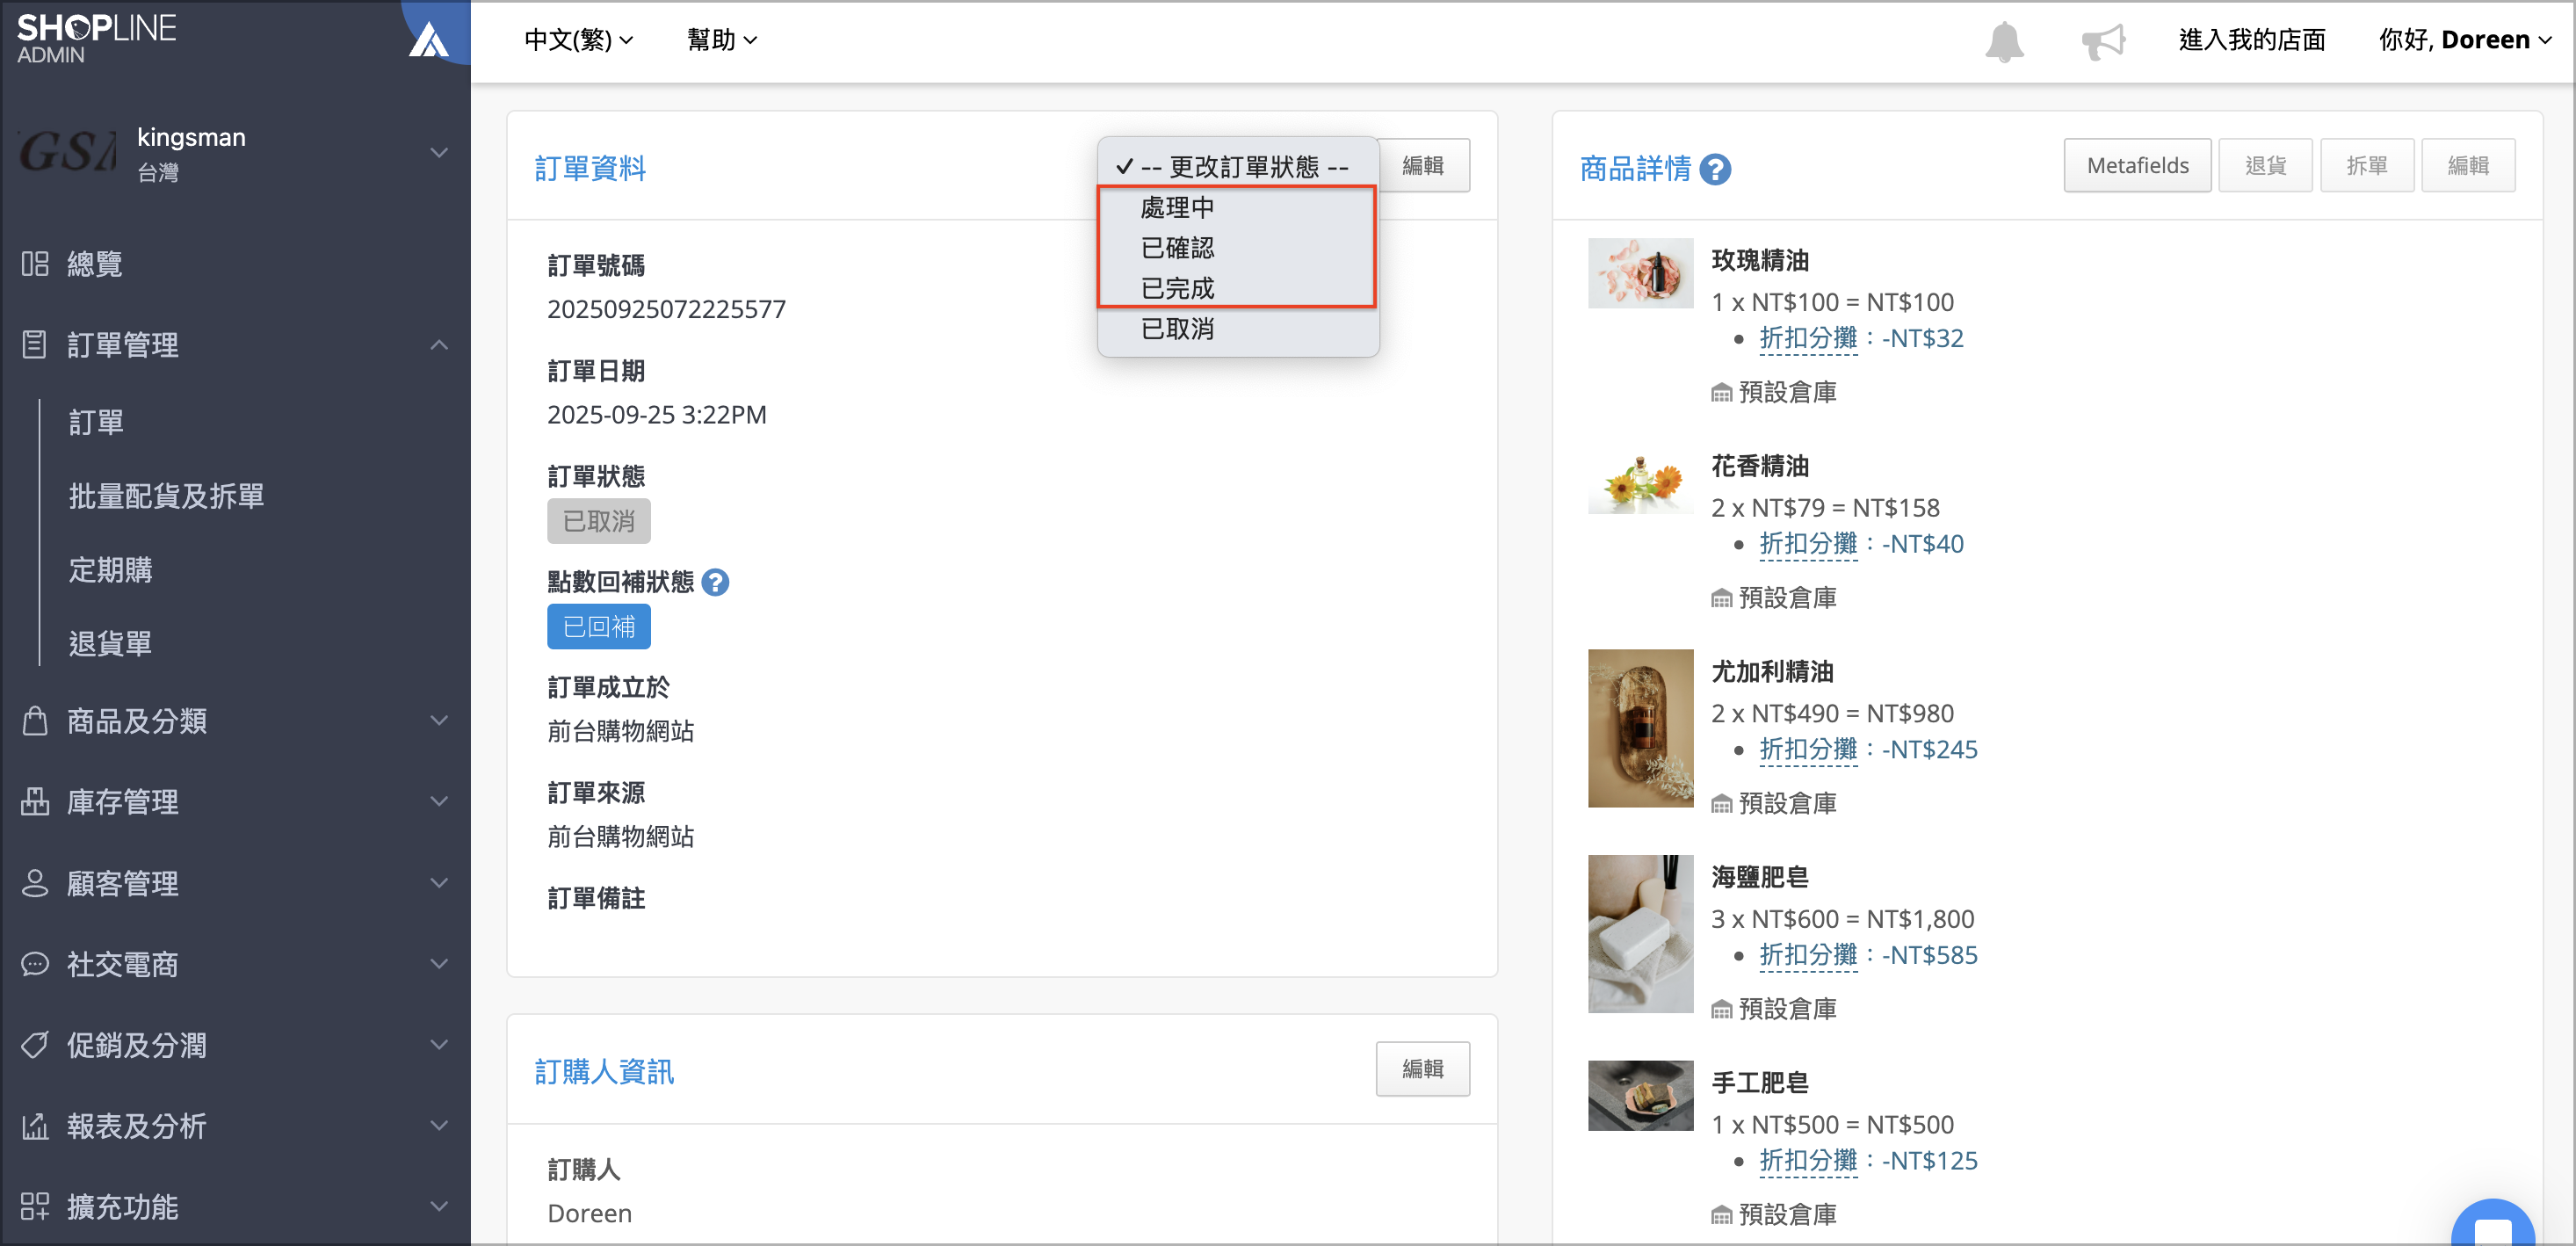This screenshot has height=1246, width=2576.
Task: Select 已完成 in the status dropdown
Action: (1238, 288)
